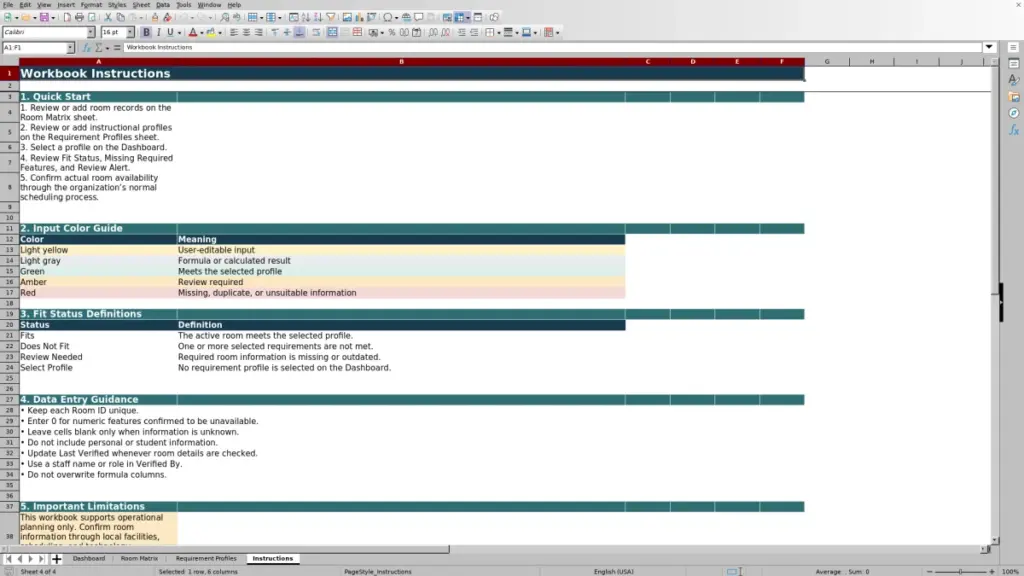
Task: Open the sidebar Styles icon
Action: (x=1014, y=80)
